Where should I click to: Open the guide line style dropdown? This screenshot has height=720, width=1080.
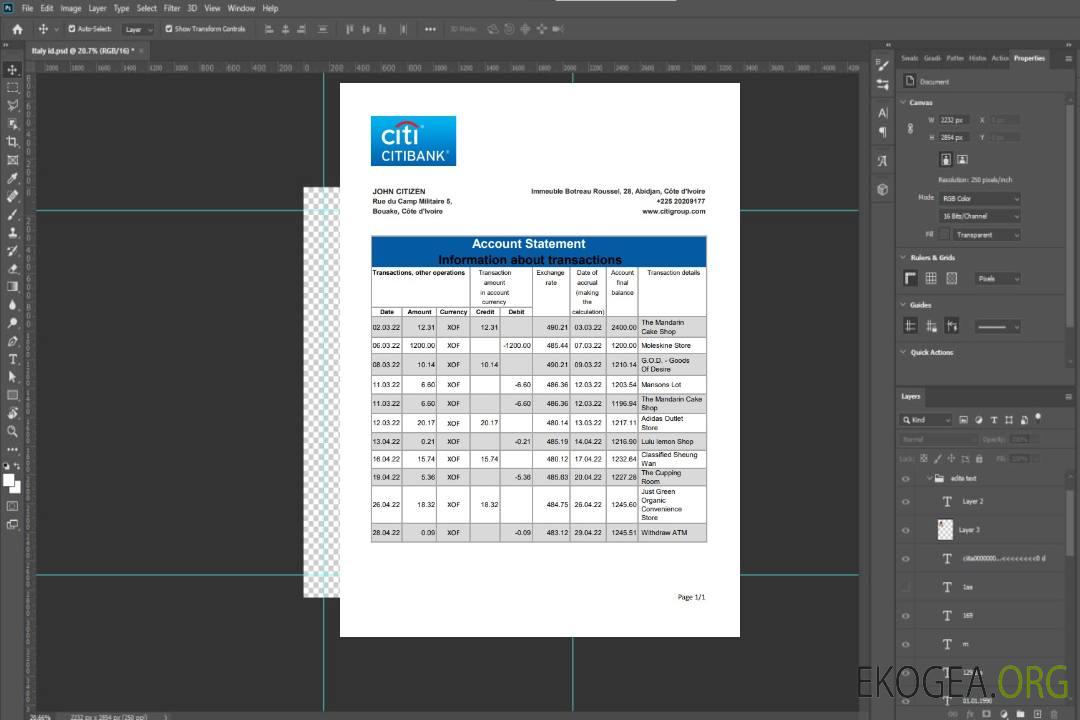click(x=998, y=327)
